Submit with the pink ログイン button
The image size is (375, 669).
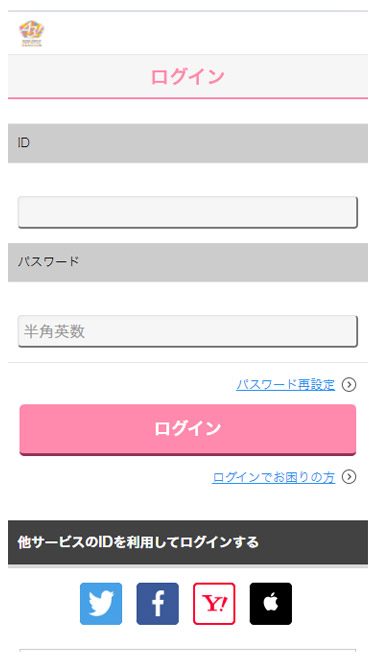click(x=188, y=429)
